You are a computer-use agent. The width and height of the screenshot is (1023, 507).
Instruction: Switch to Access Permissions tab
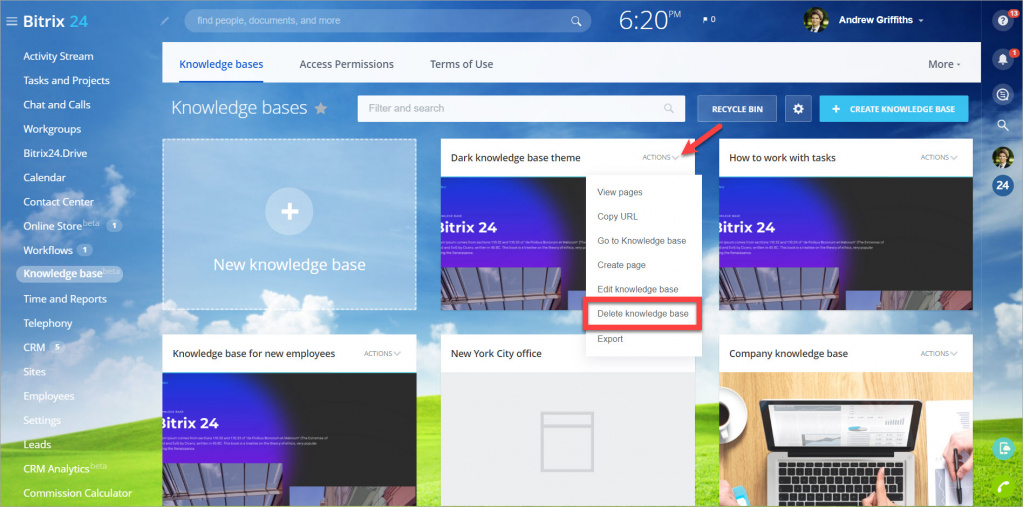pyautogui.click(x=346, y=64)
